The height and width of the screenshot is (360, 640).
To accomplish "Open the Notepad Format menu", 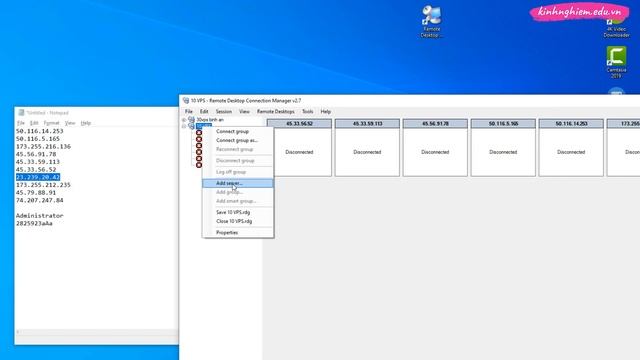I will (x=51, y=123).
